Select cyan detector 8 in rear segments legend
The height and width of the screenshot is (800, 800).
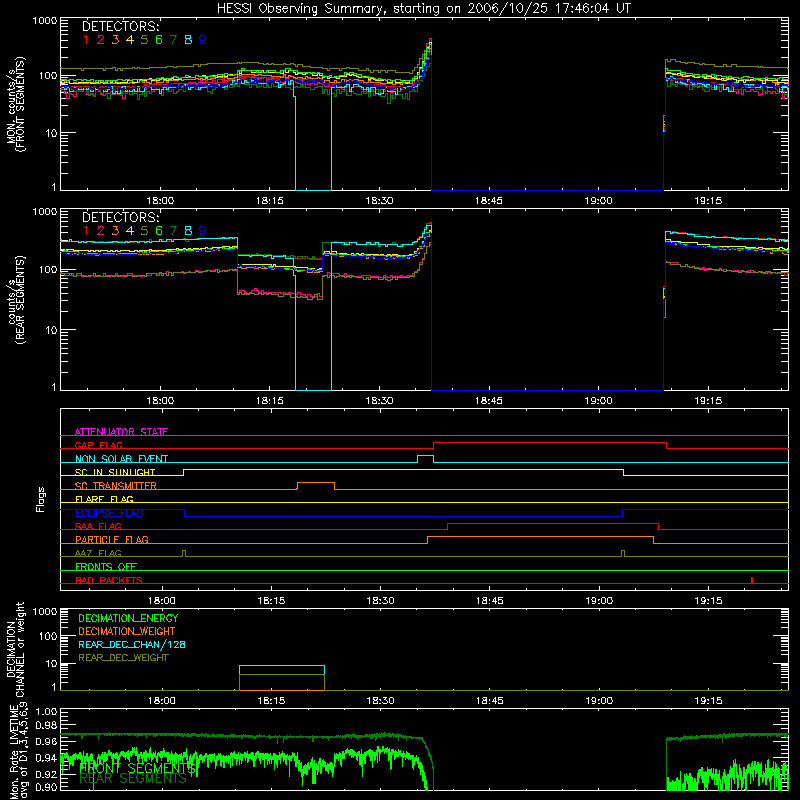pos(188,231)
